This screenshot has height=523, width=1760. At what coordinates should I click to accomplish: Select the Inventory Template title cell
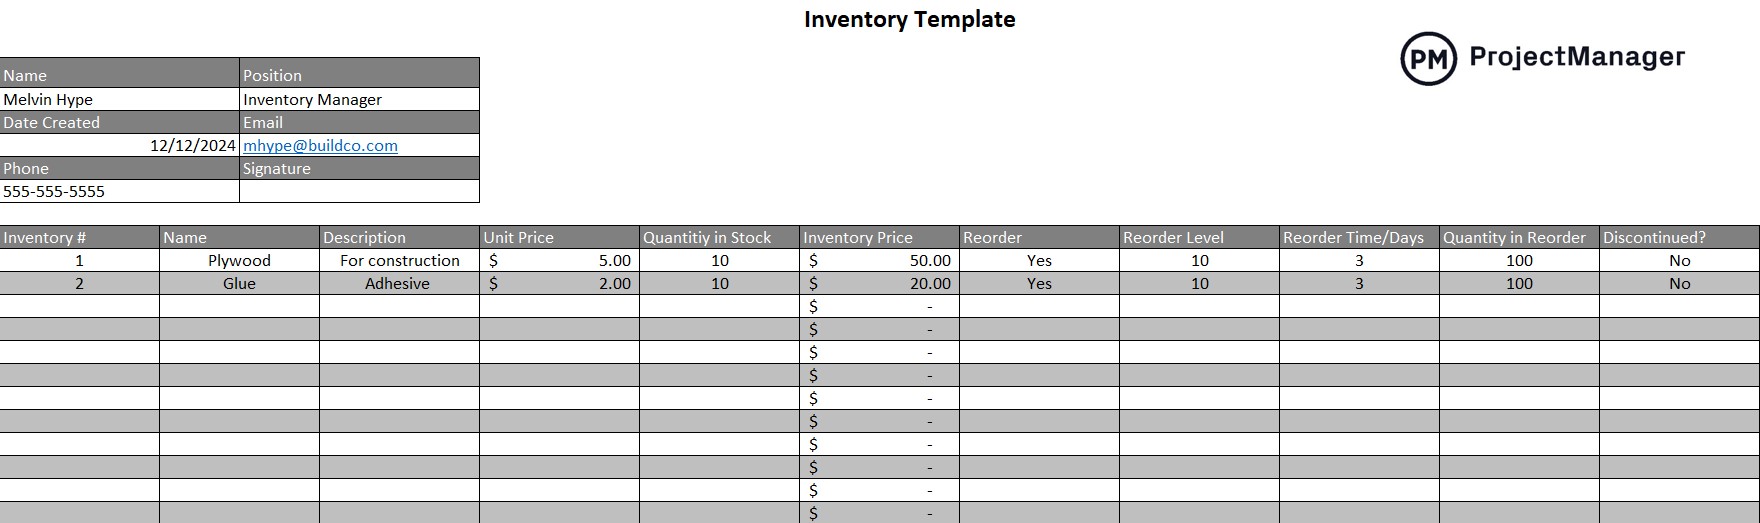(909, 19)
